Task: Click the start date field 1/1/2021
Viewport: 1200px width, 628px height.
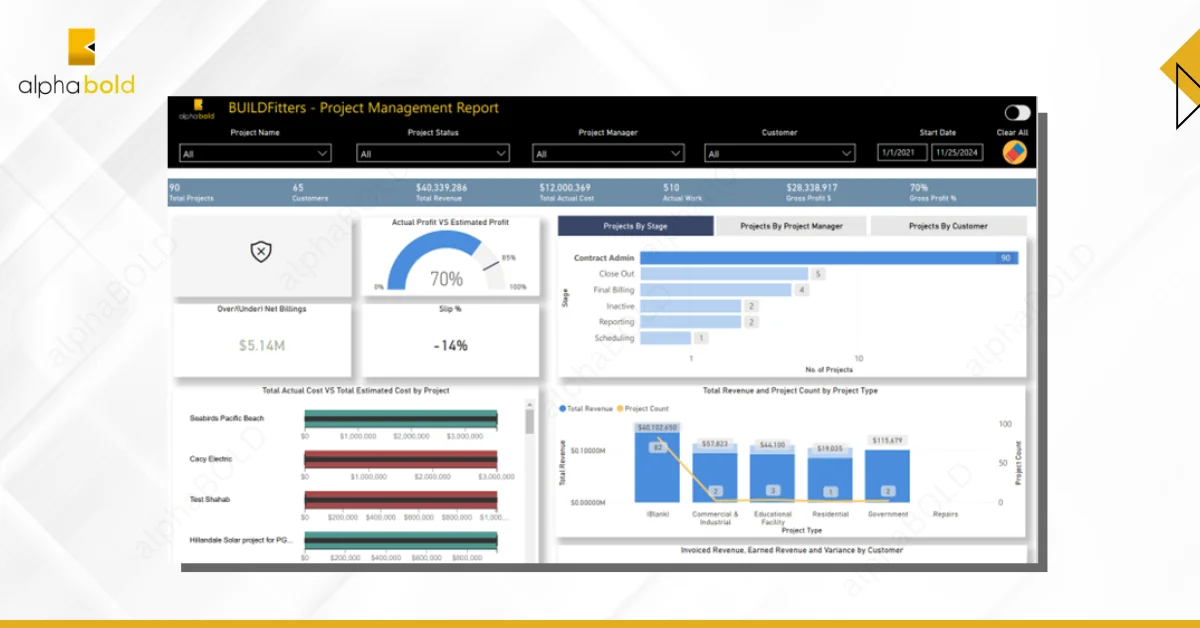Action: point(902,153)
